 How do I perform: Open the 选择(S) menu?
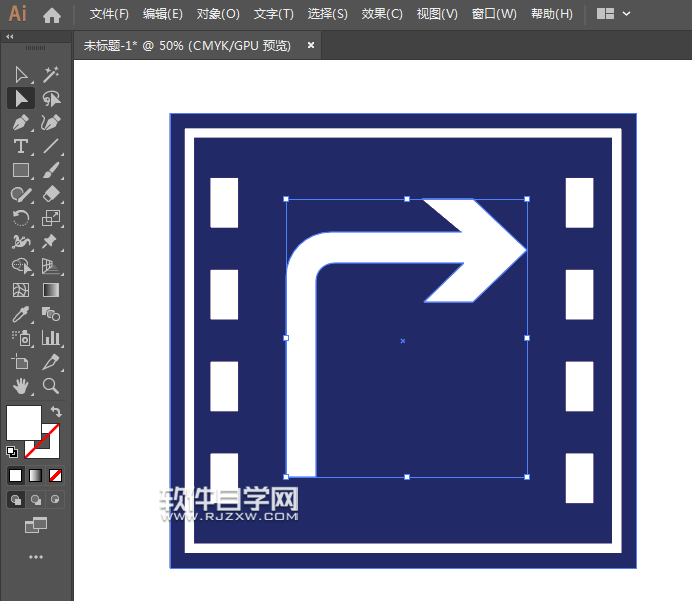point(327,14)
